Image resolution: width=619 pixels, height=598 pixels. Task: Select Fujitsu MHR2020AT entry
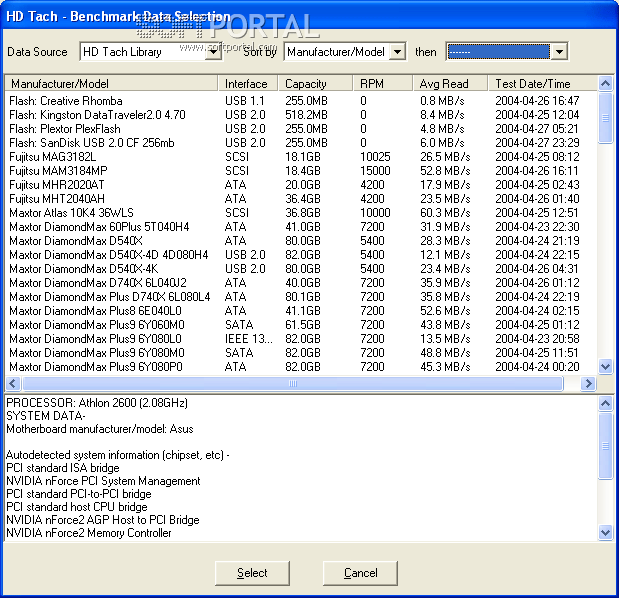pyautogui.click(x=301, y=185)
